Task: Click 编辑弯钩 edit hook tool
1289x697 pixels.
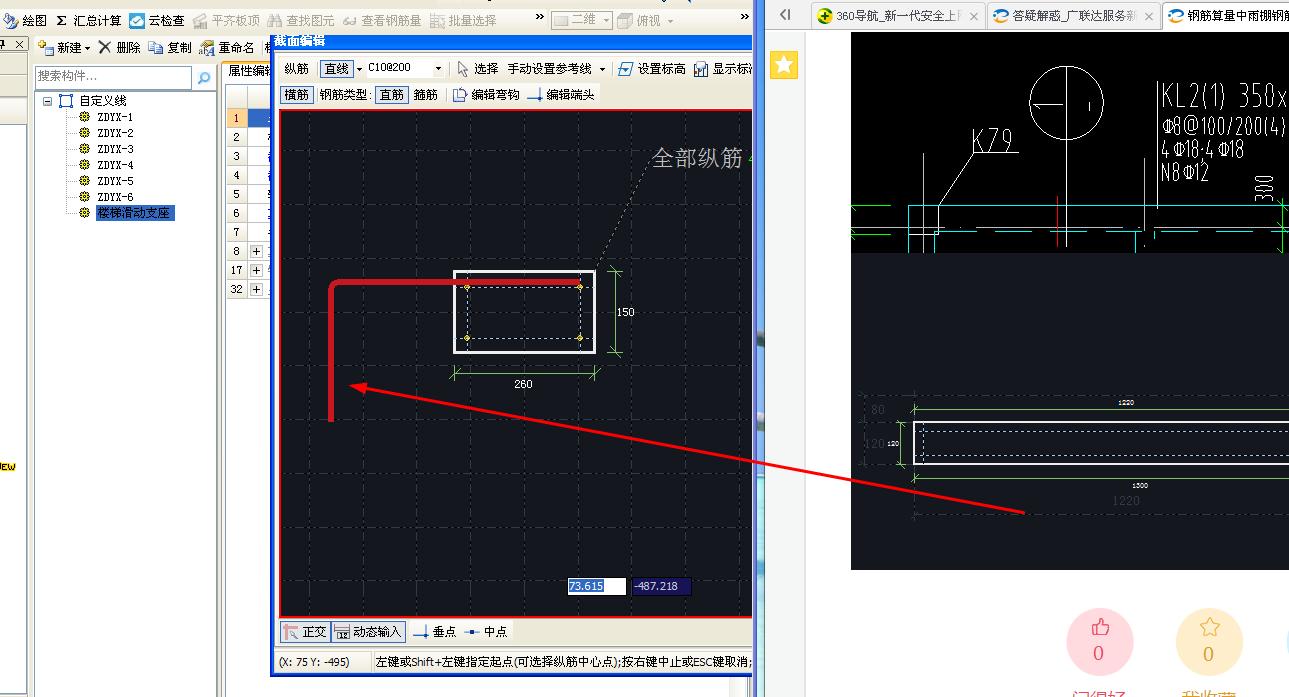Action: pyautogui.click(x=485, y=95)
